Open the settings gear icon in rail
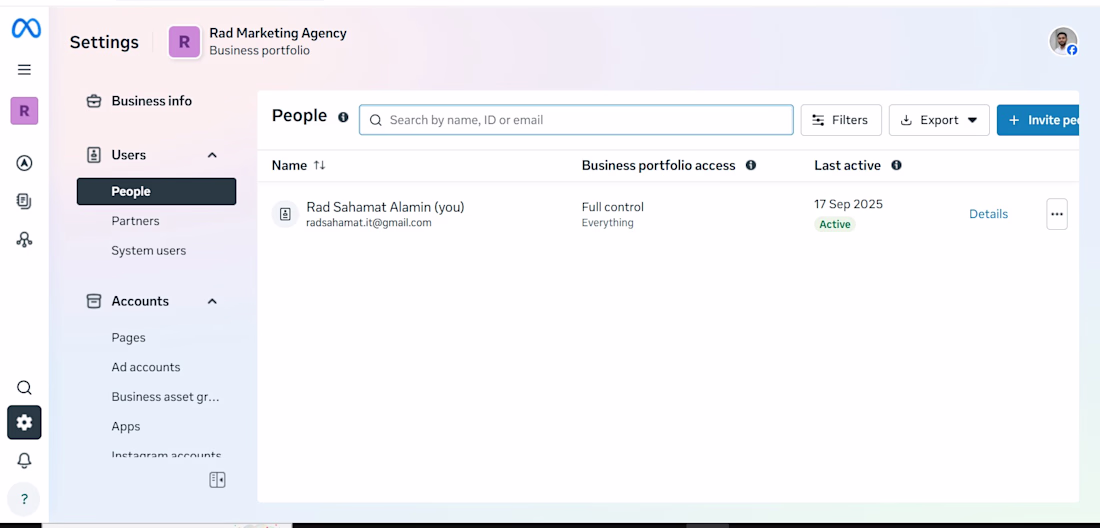The image size is (1100, 528). (25, 423)
